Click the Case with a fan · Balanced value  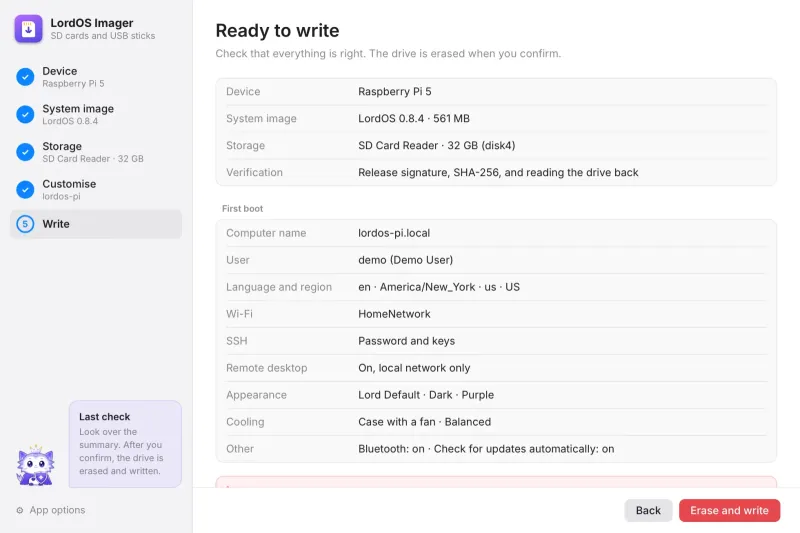coord(424,422)
